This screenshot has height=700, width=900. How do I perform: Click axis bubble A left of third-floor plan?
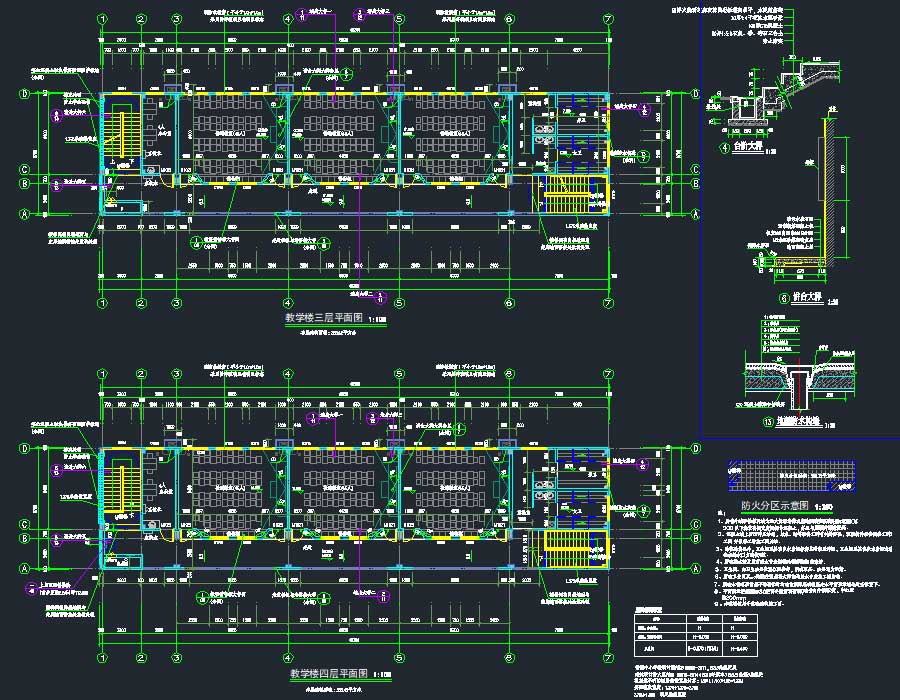(x=25, y=214)
